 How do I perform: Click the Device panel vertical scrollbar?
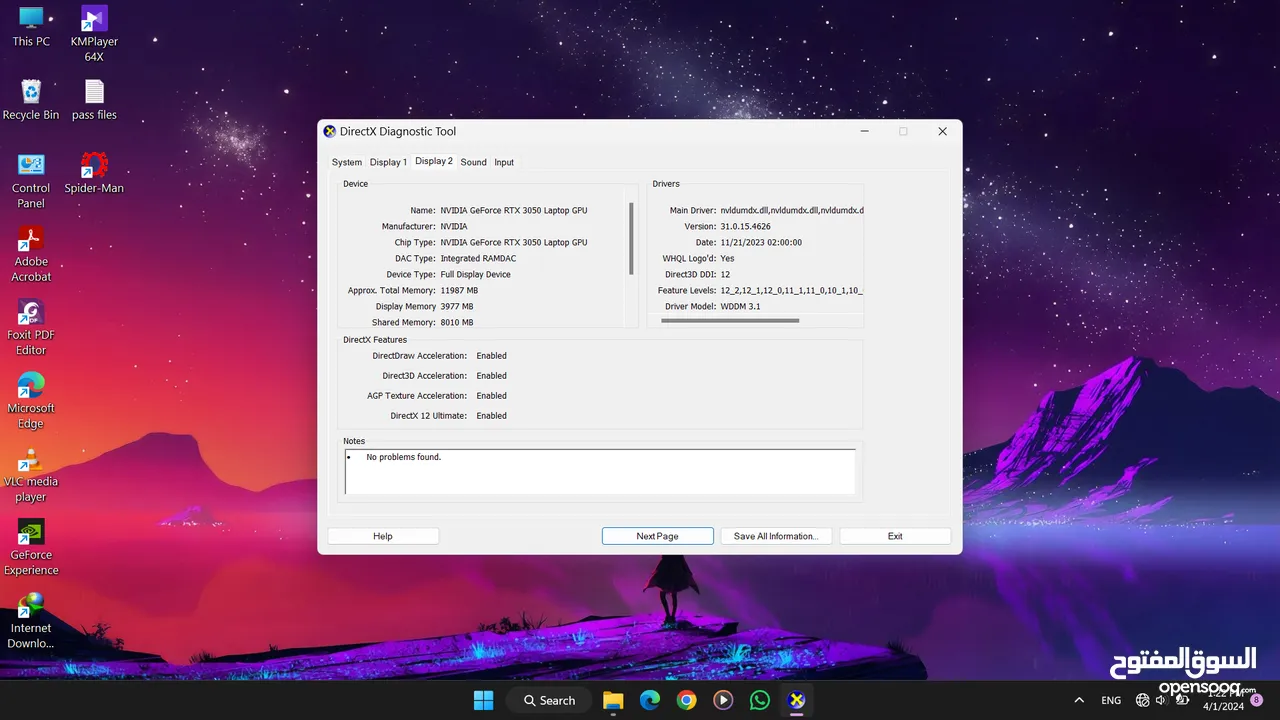(631, 238)
